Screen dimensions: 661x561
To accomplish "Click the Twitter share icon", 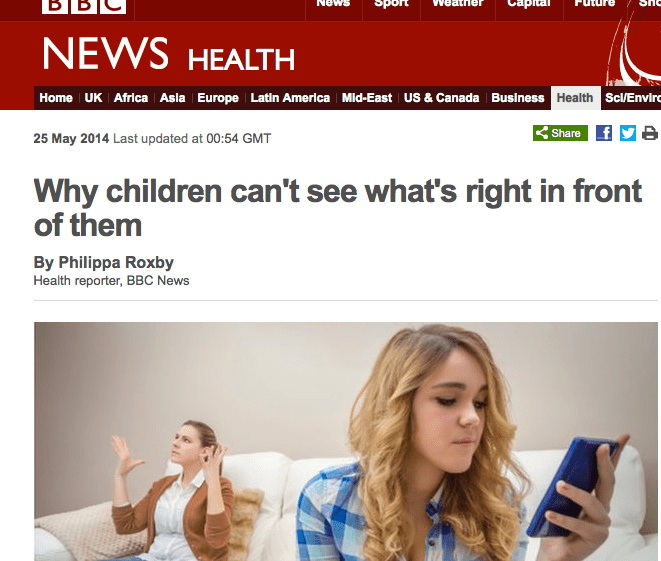I will pyautogui.click(x=628, y=133).
